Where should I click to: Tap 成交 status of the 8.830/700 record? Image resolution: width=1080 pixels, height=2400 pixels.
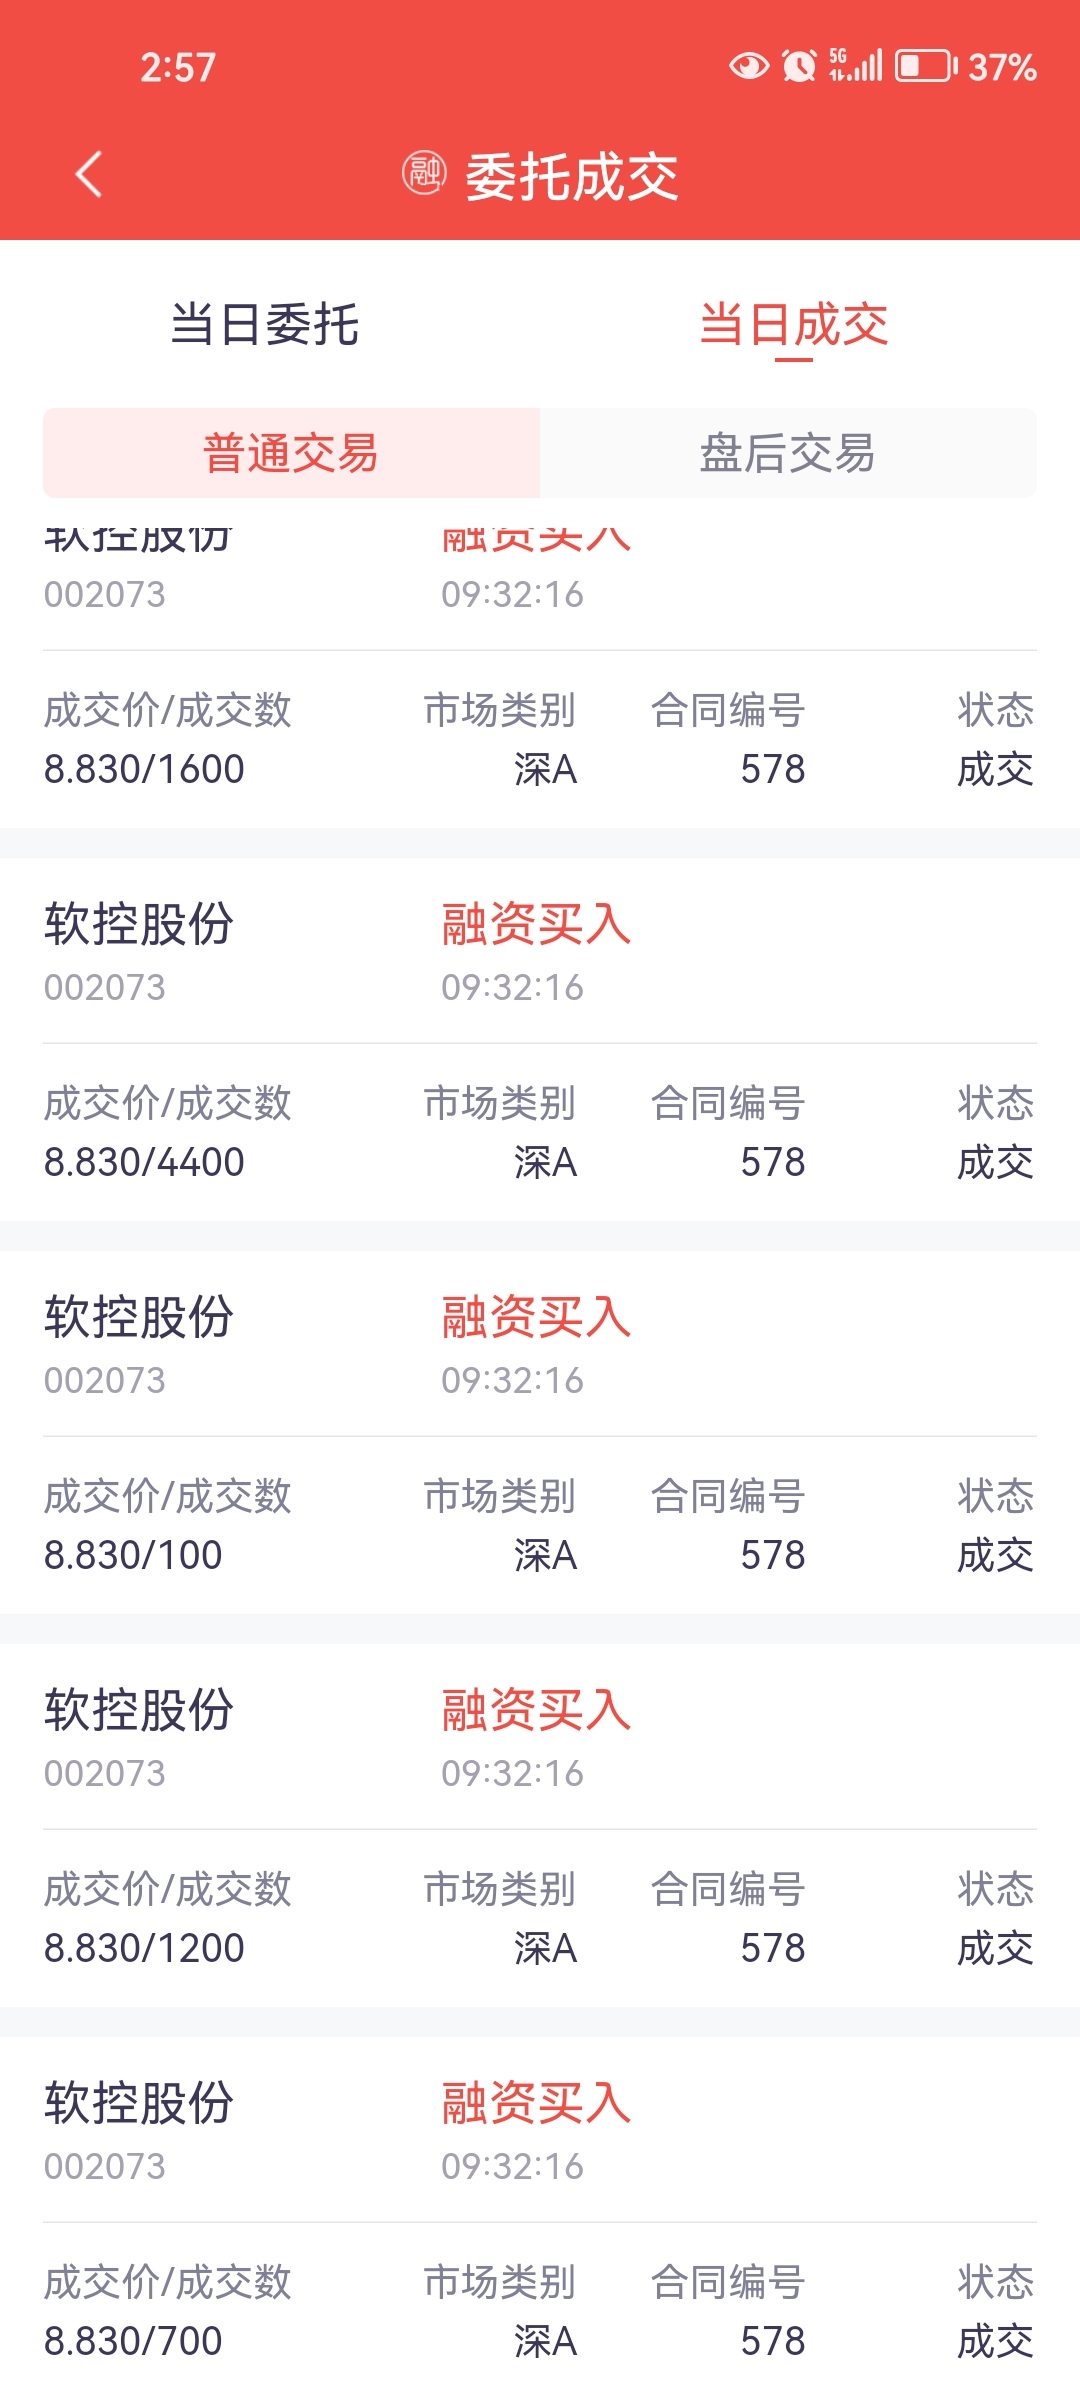coord(995,2341)
